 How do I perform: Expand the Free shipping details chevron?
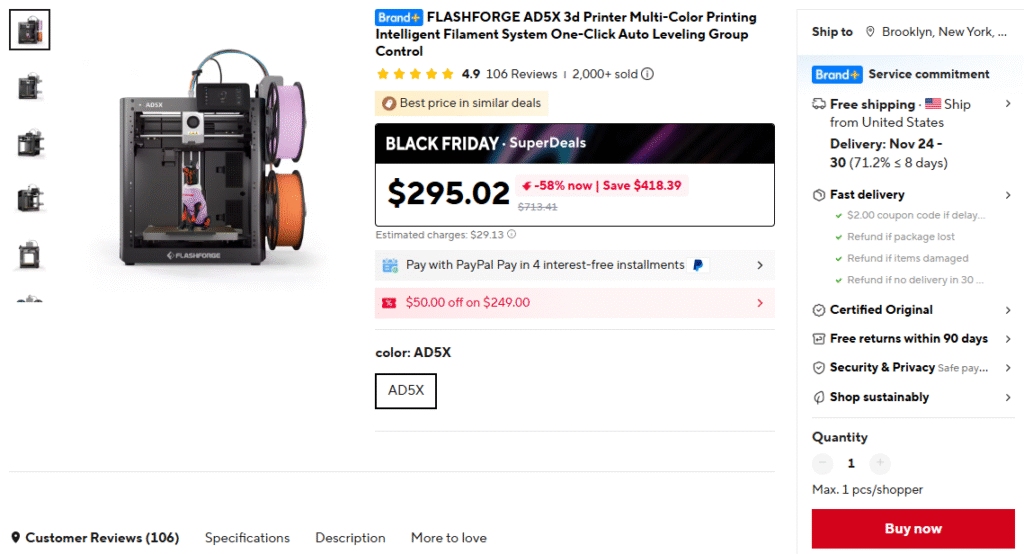(x=1008, y=104)
